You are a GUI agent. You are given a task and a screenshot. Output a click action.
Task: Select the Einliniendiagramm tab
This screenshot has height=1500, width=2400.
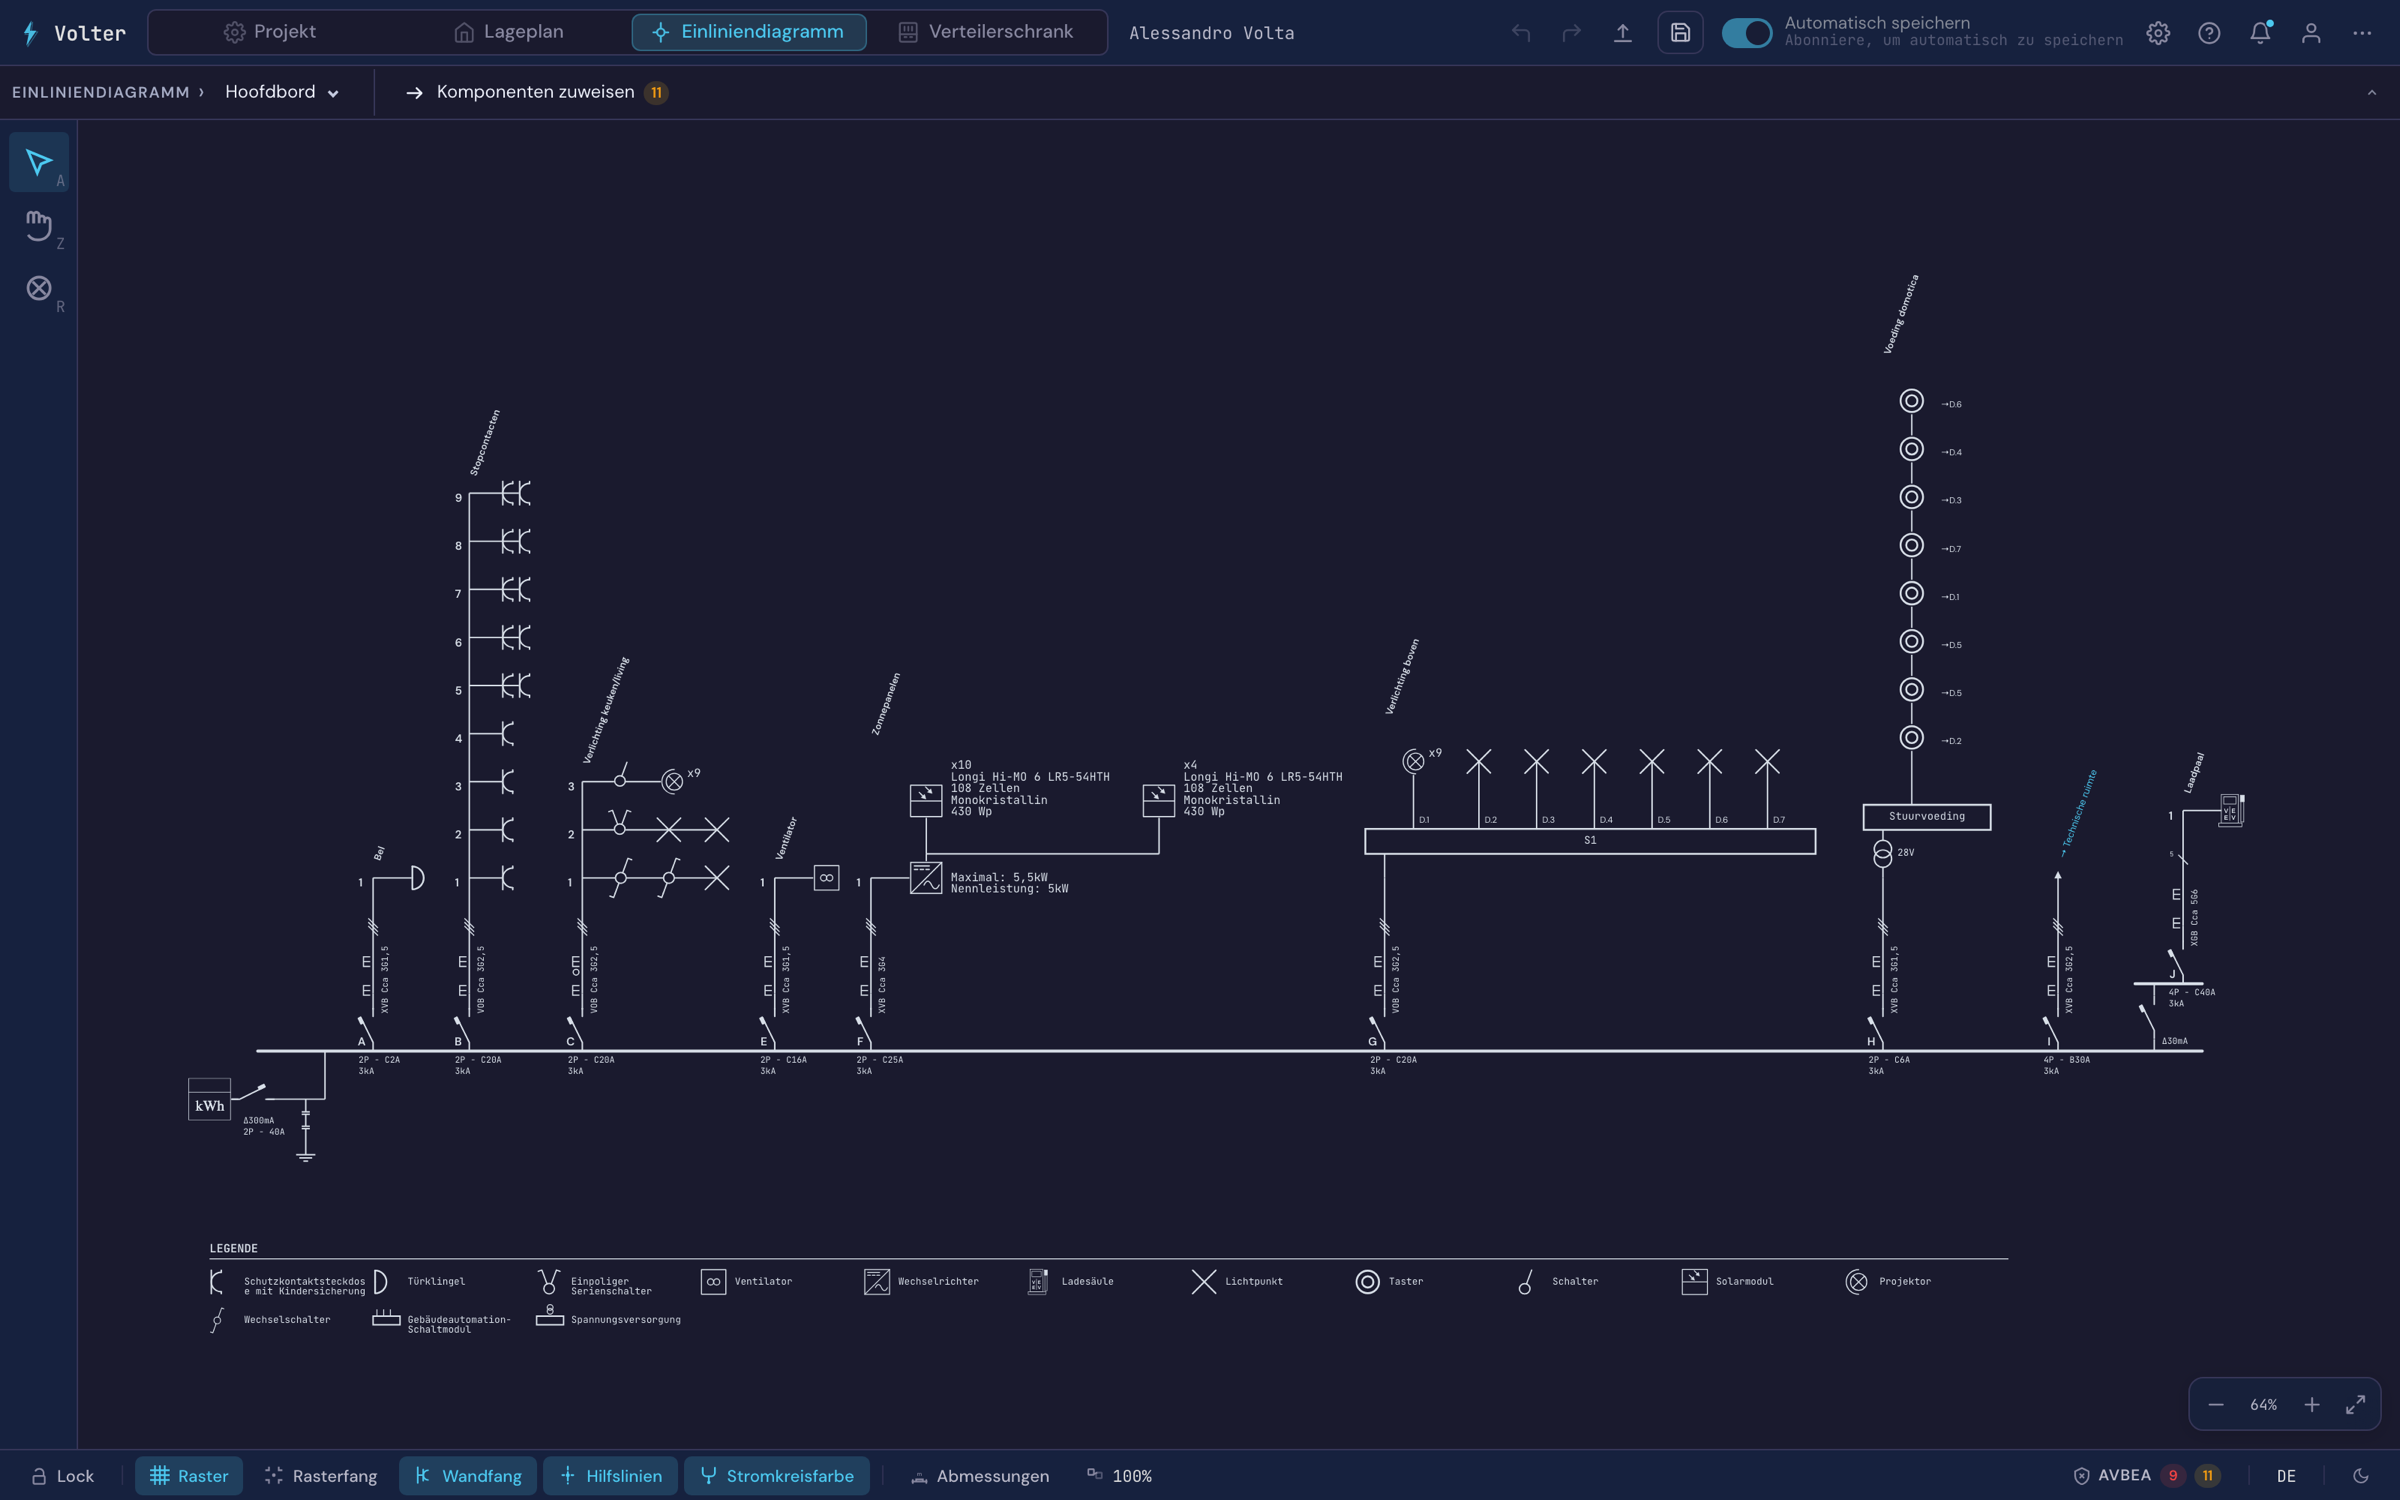pyautogui.click(x=749, y=32)
